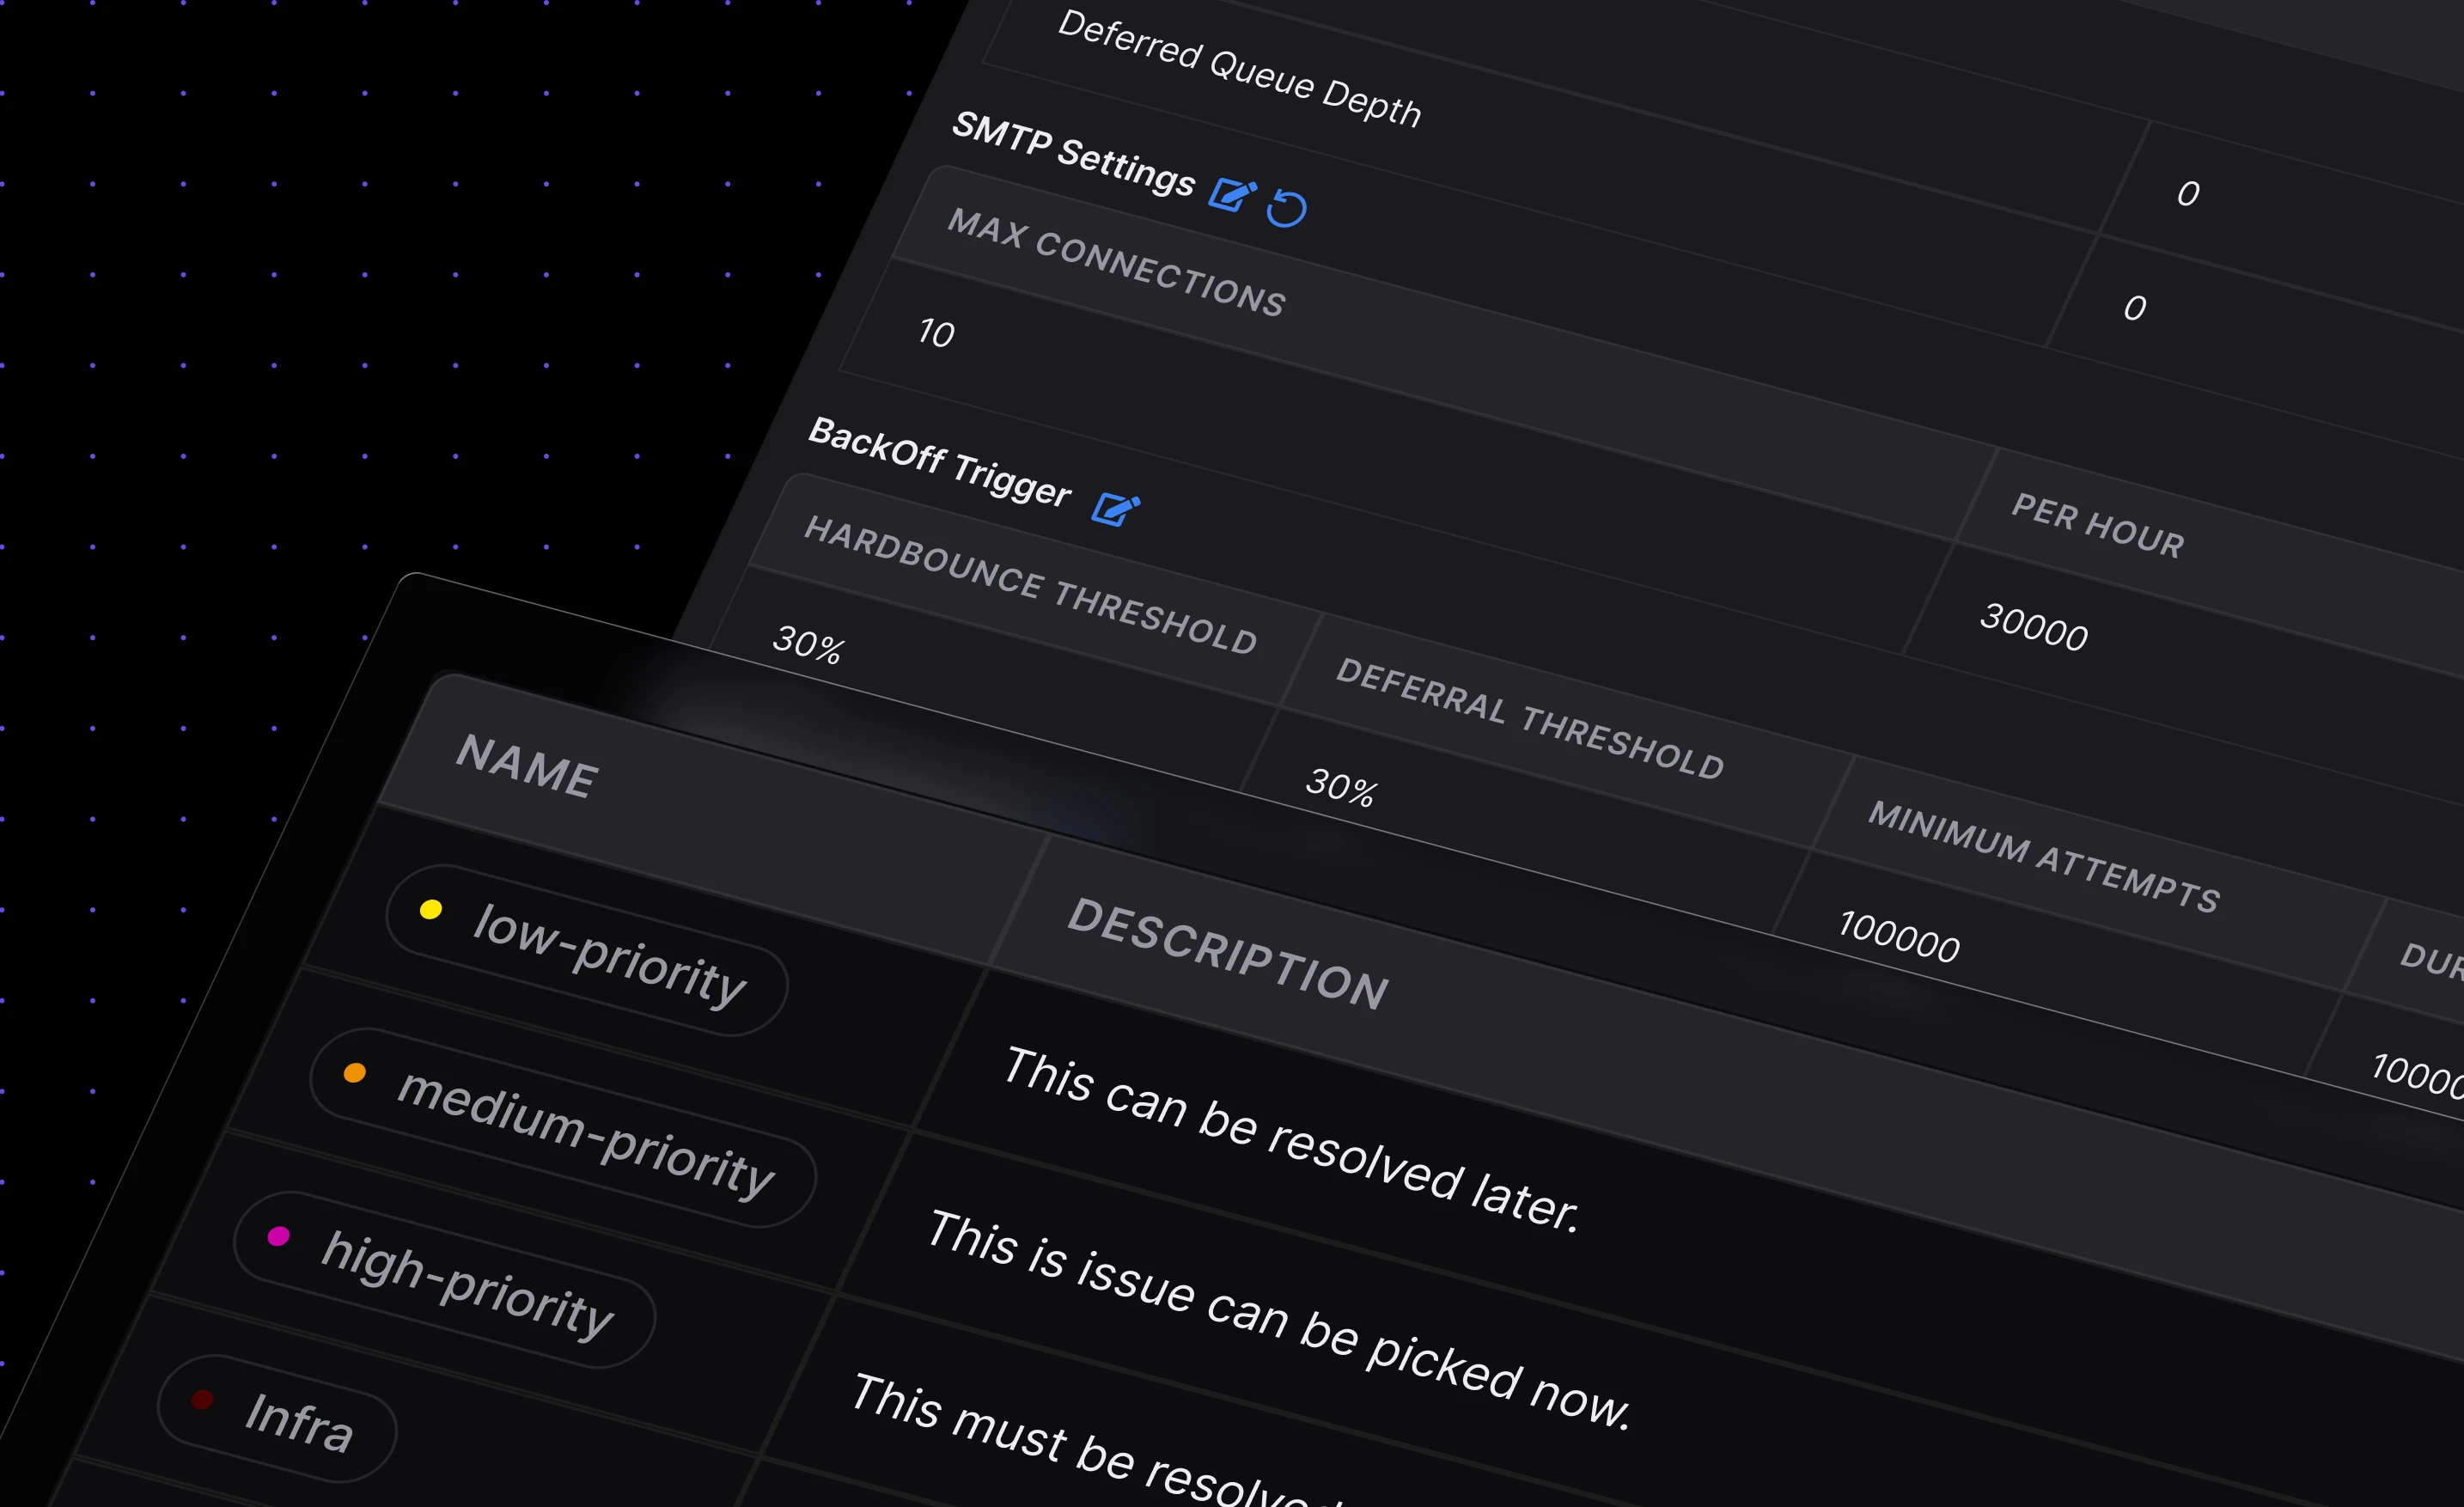Image resolution: width=2464 pixels, height=1507 pixels.
Task: Click the Deferral Threshold 30% value
Action: pos(1341,787)
